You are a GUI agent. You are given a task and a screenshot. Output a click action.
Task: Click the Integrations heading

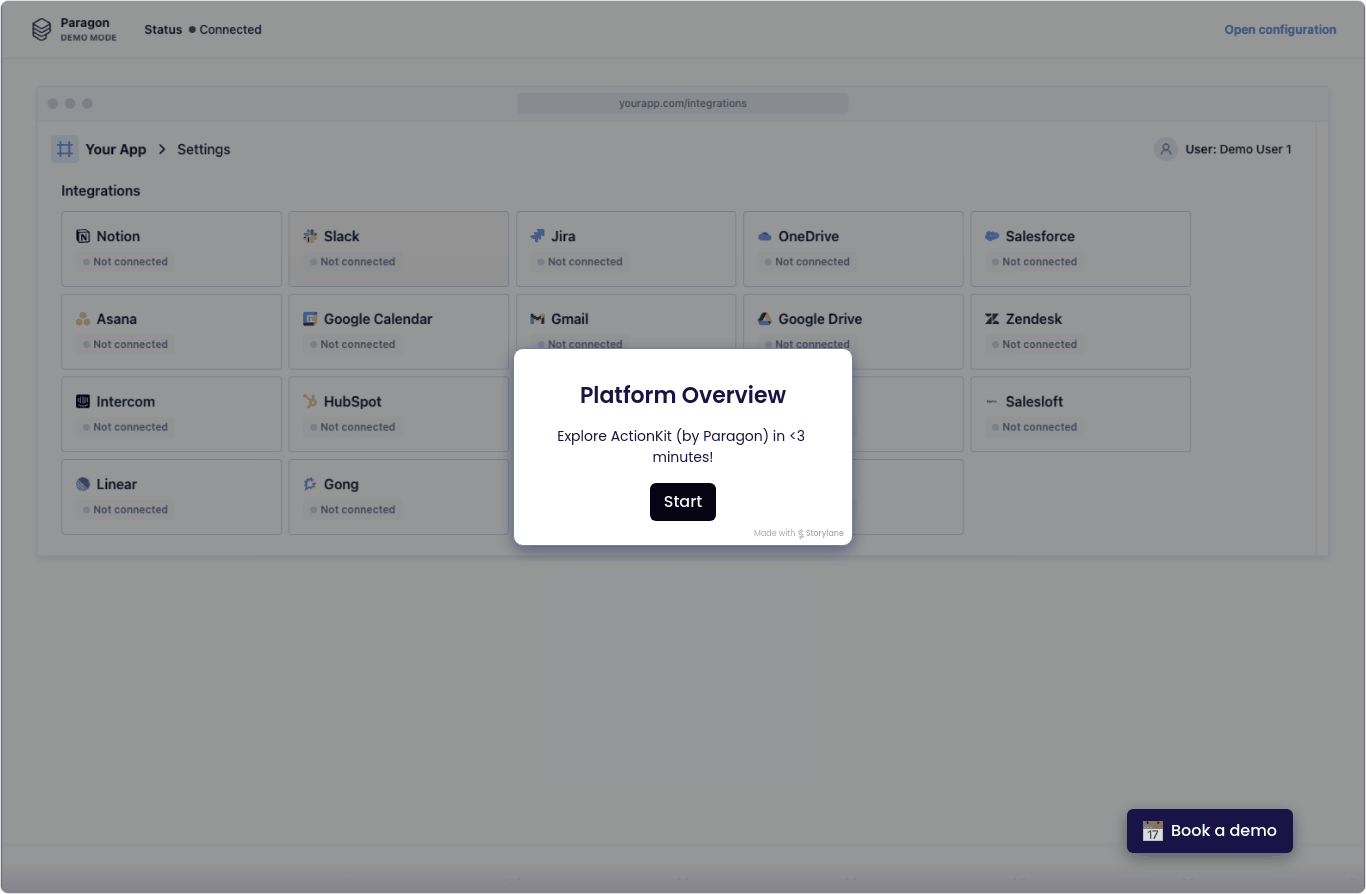point(101,191)
